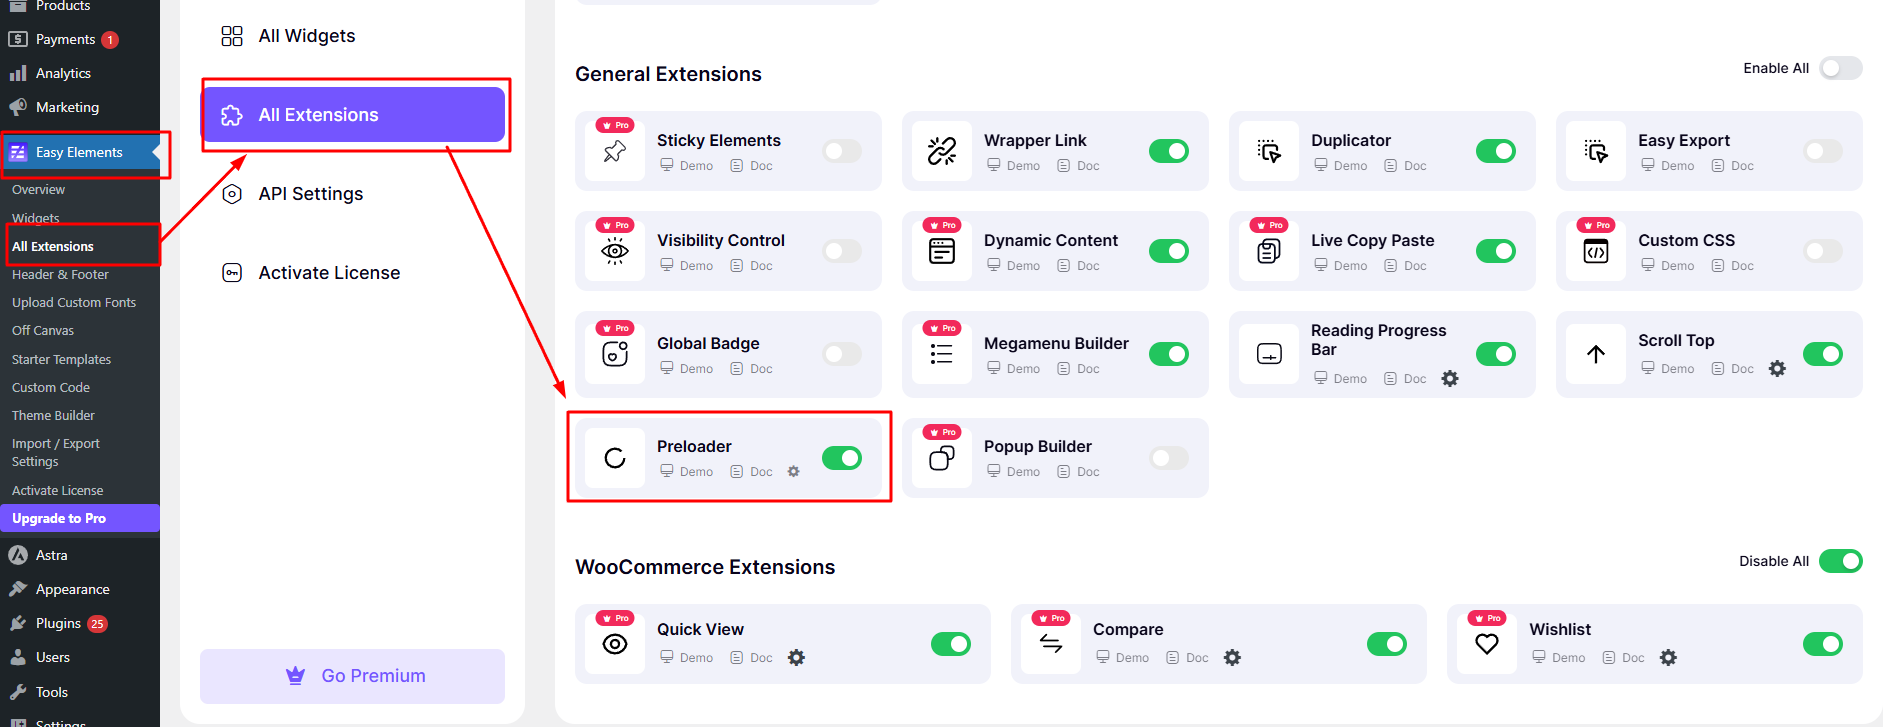This screenshot has width=1883, height=727.
Task: Turn on the Easy Export toggle
Action: [1823, 151]
